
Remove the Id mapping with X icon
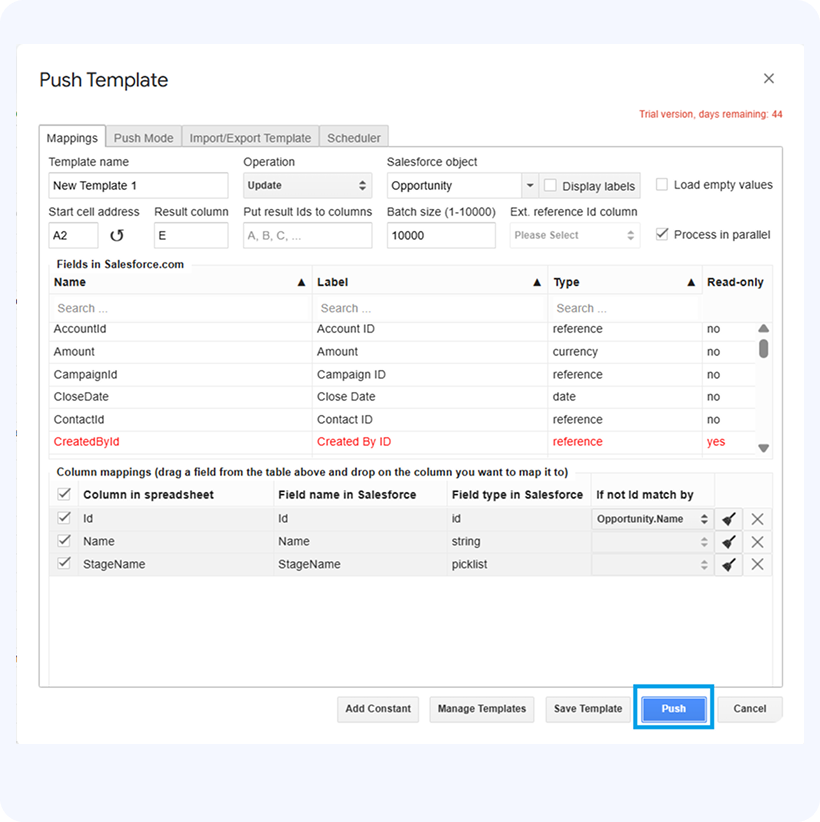pos(757,519)
